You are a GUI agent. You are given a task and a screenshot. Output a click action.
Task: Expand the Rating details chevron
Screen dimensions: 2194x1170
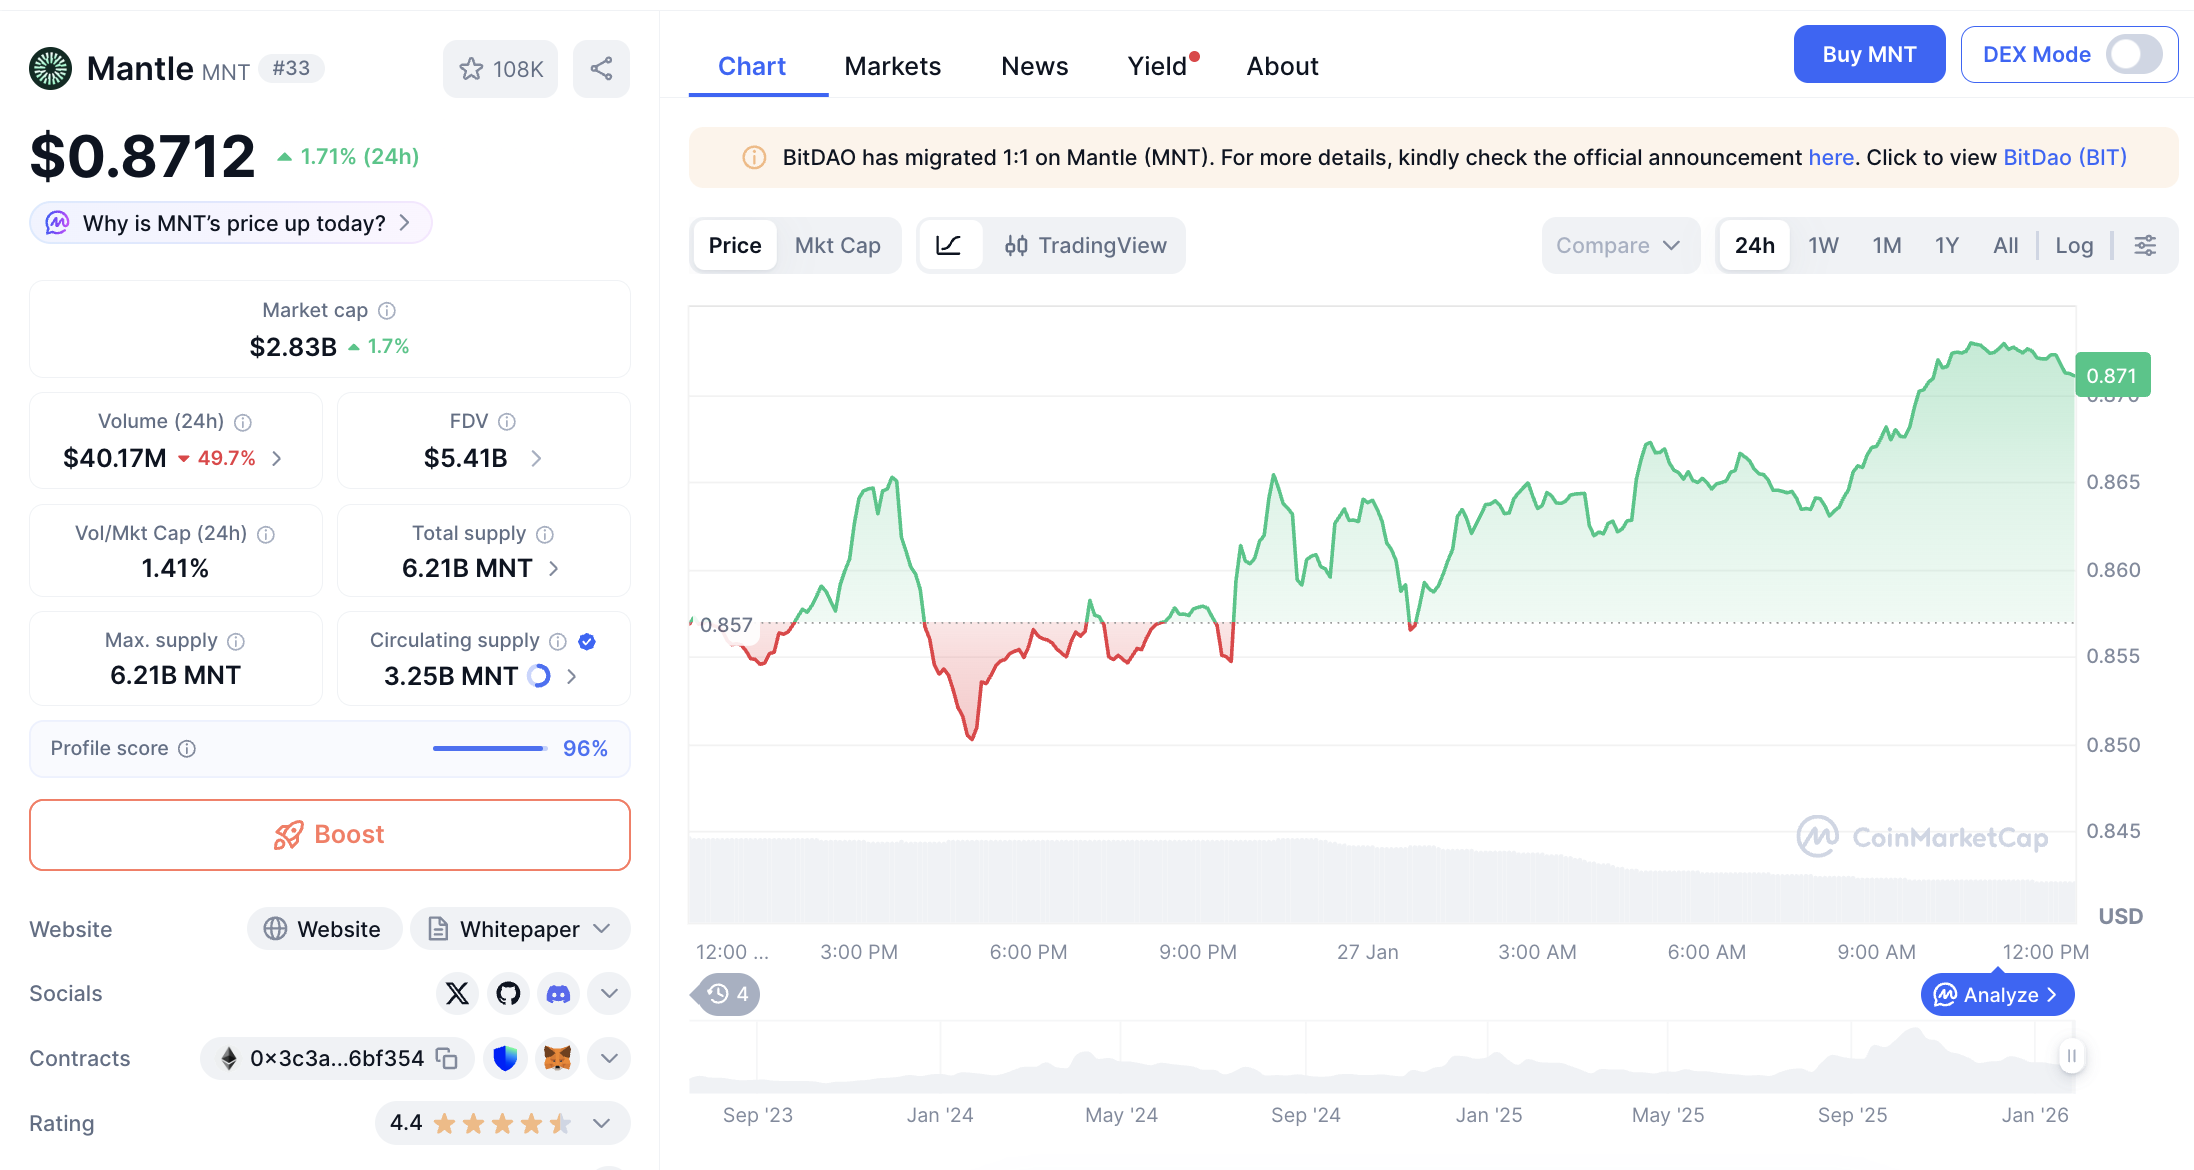tap(601, 1123)
